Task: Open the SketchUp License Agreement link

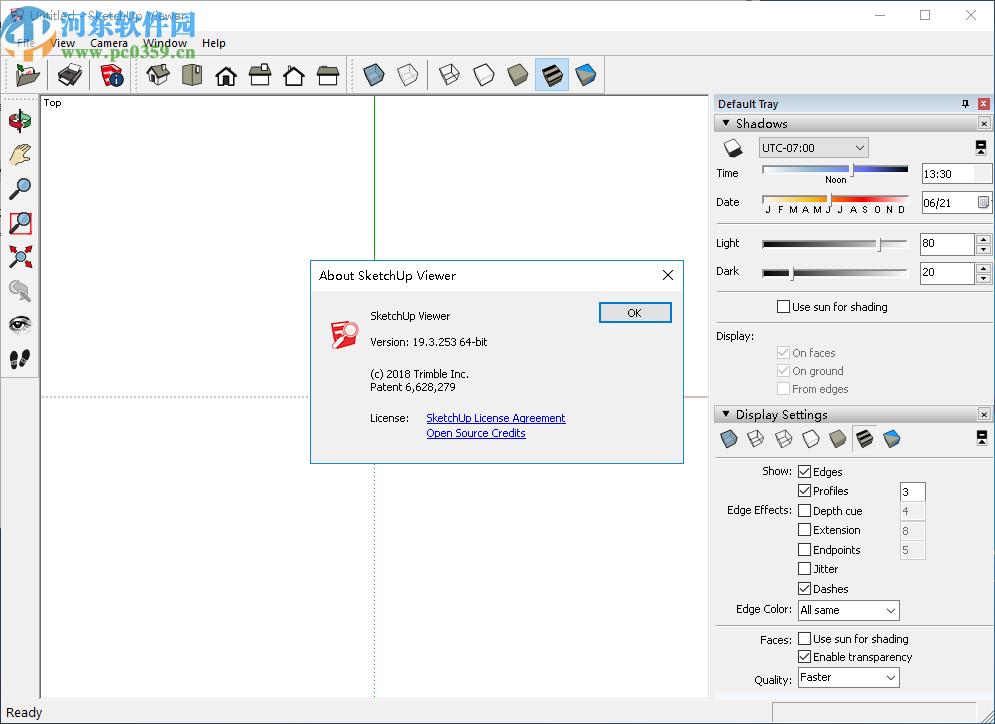Action: [x=495, y=417]
